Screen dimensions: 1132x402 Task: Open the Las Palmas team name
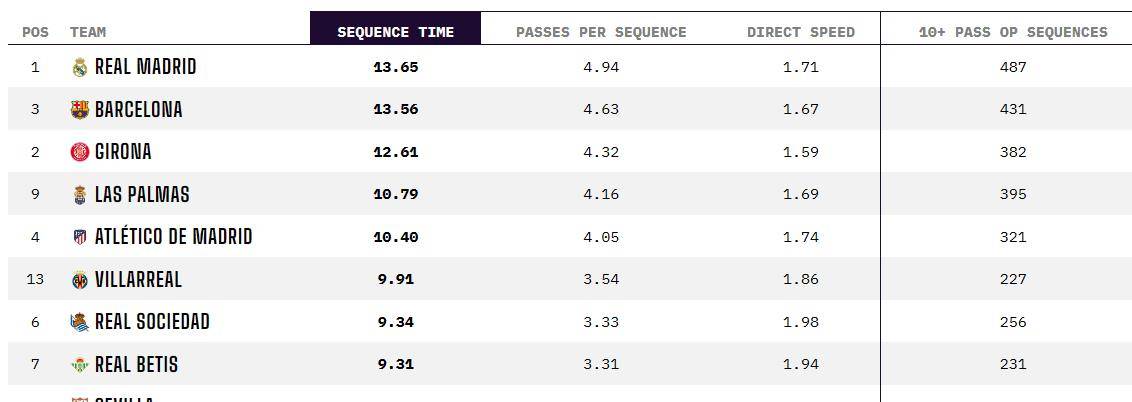point(142,195)
